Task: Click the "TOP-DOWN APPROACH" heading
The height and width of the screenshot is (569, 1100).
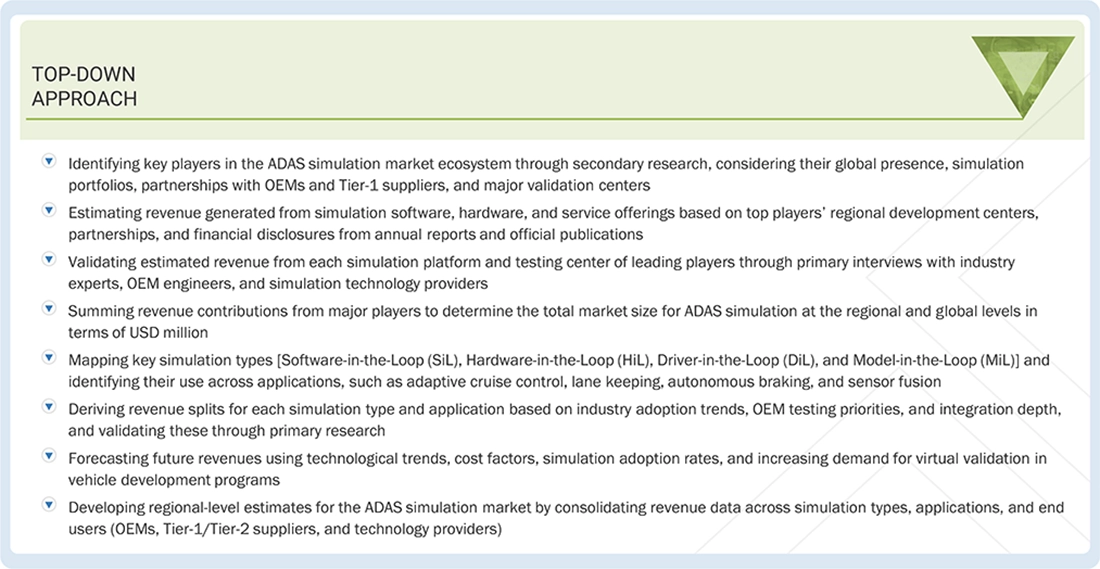Action: 84,87
